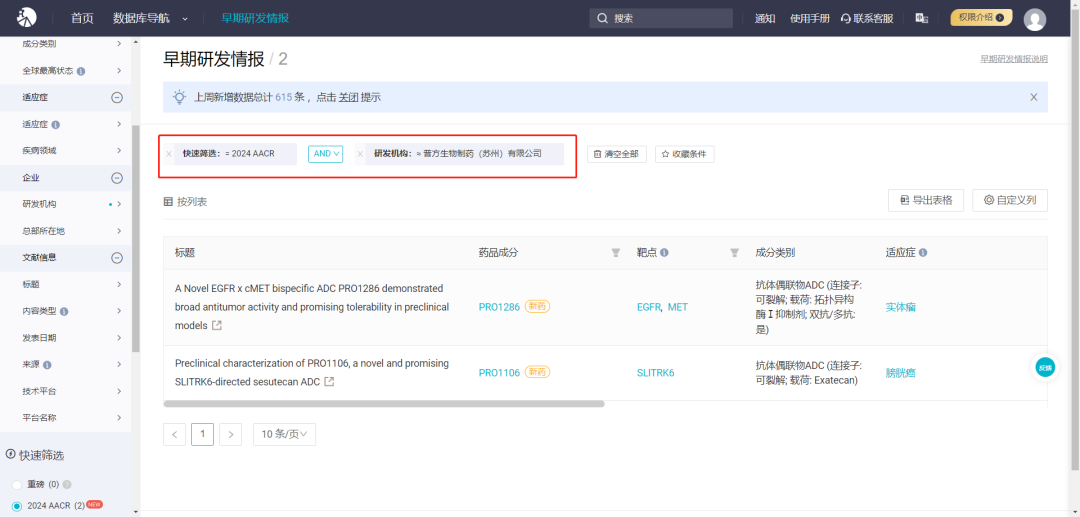Image resolution: width=1080 pixels, height=517 pixels.
Task: Collapse the 企业 section with minus icon
Action: point(117,178)
